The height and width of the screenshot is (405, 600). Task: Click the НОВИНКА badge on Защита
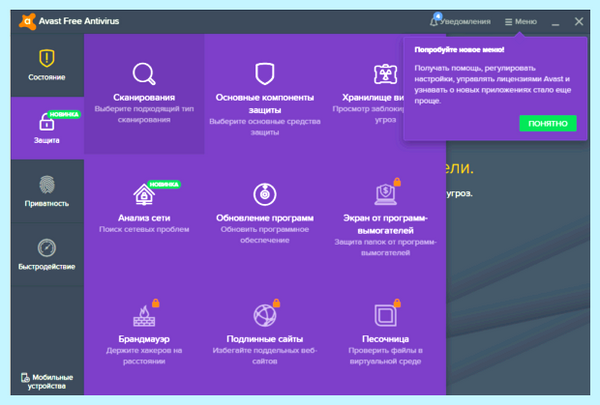pos(64,114)
